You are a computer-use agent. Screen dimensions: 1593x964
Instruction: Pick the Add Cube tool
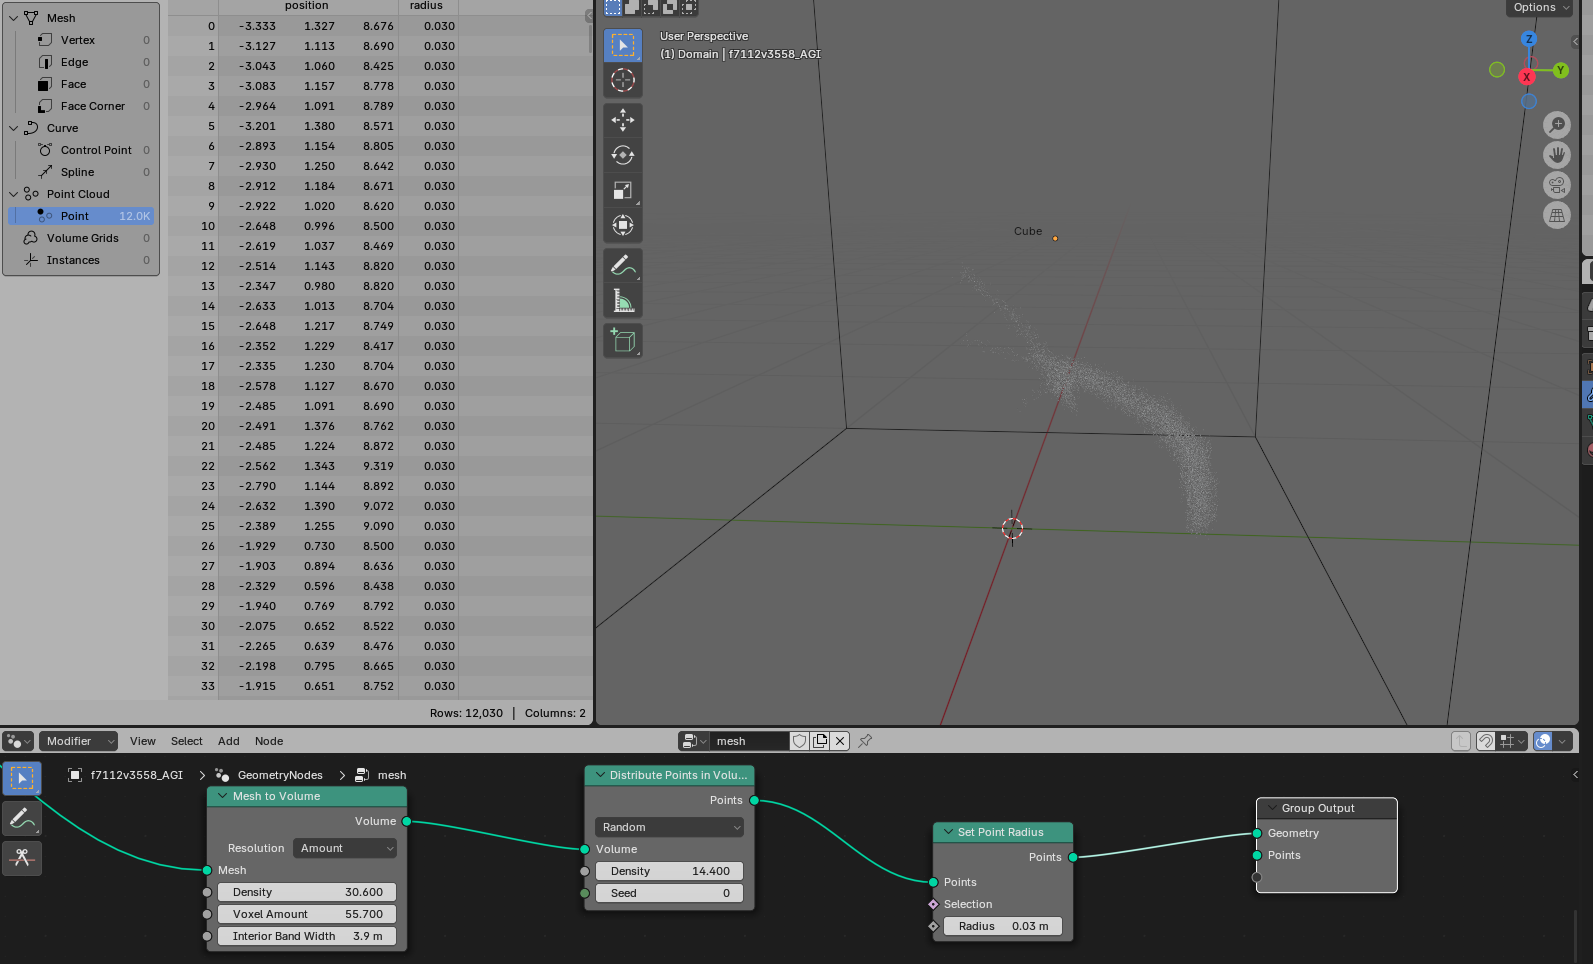pyautogui.click(x=623, y=340)
